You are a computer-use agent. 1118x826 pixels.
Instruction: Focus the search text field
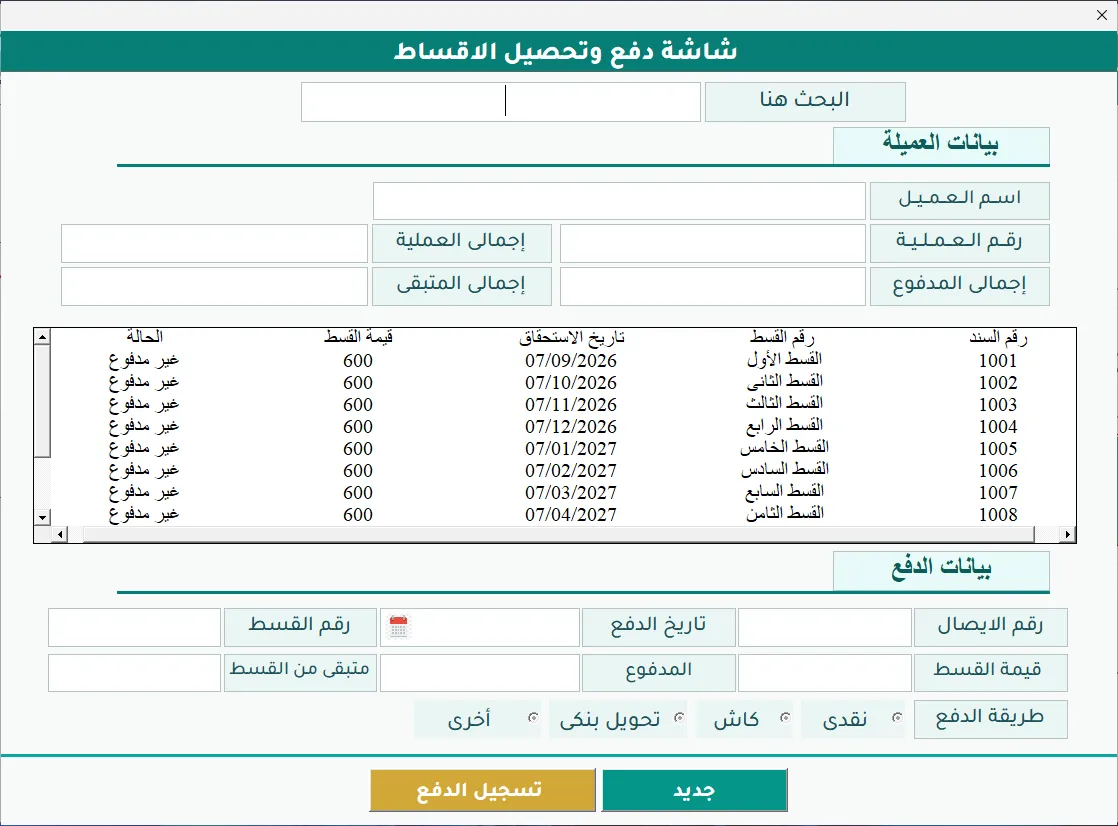[x=501, y=101]
